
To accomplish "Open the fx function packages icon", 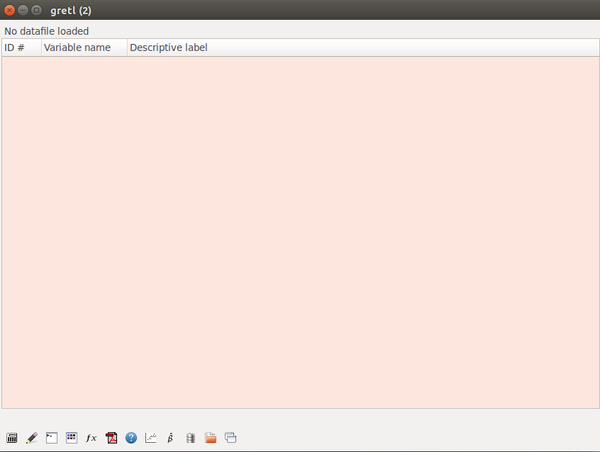I will point(91,437).
